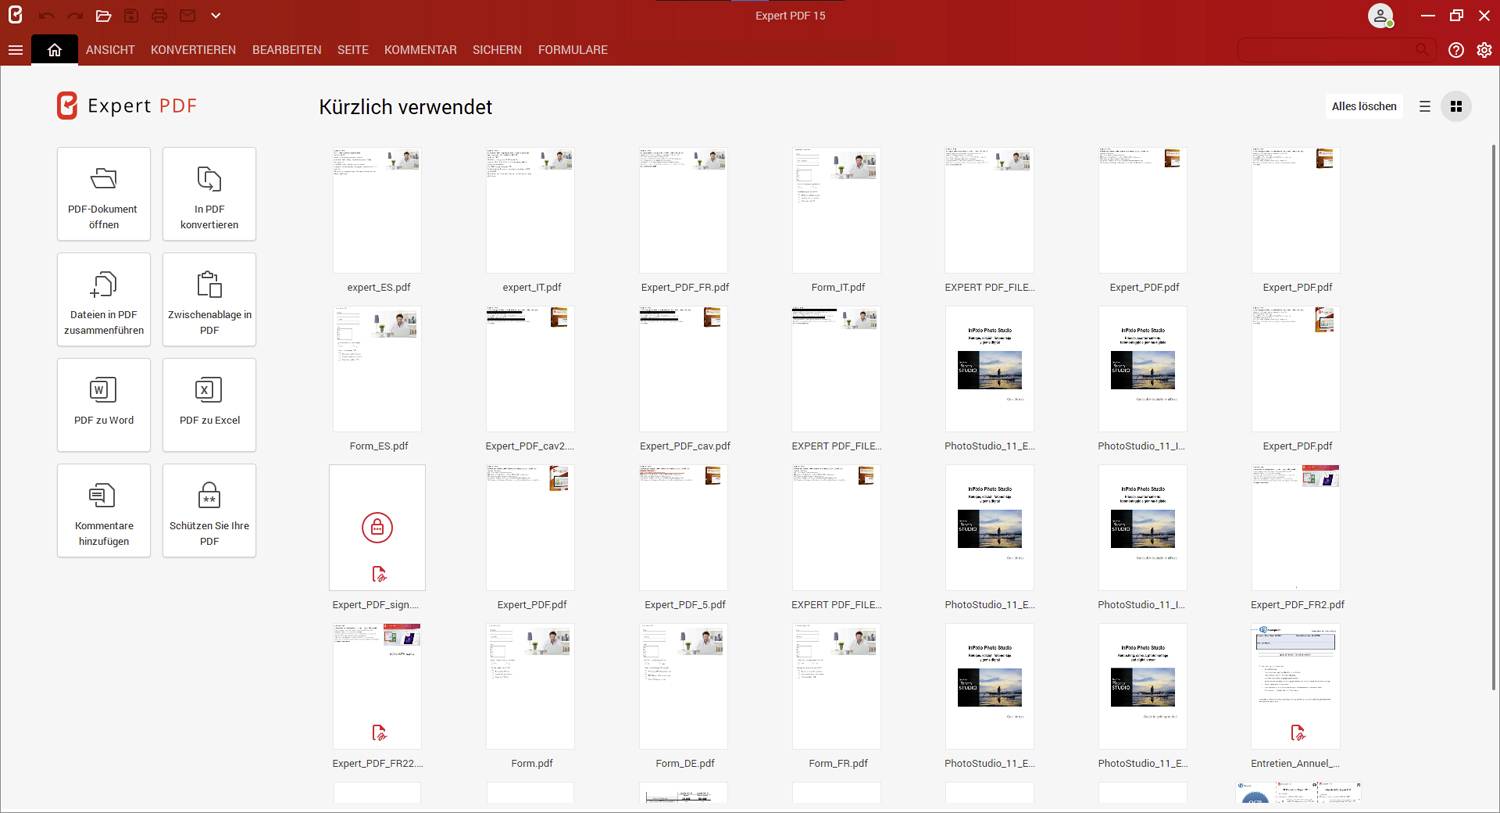Print via the printer toolbar icon
Viewport: 1500px width, 813px height.
158,15
